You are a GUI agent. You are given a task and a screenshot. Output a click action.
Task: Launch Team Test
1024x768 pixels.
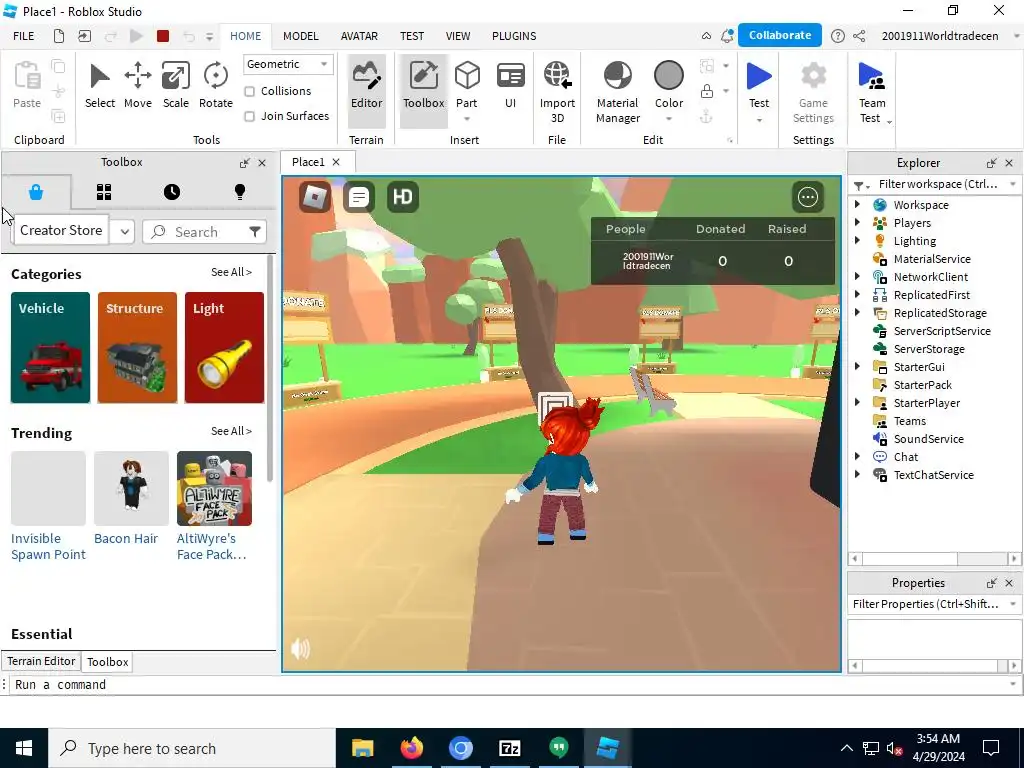[871, 92]
